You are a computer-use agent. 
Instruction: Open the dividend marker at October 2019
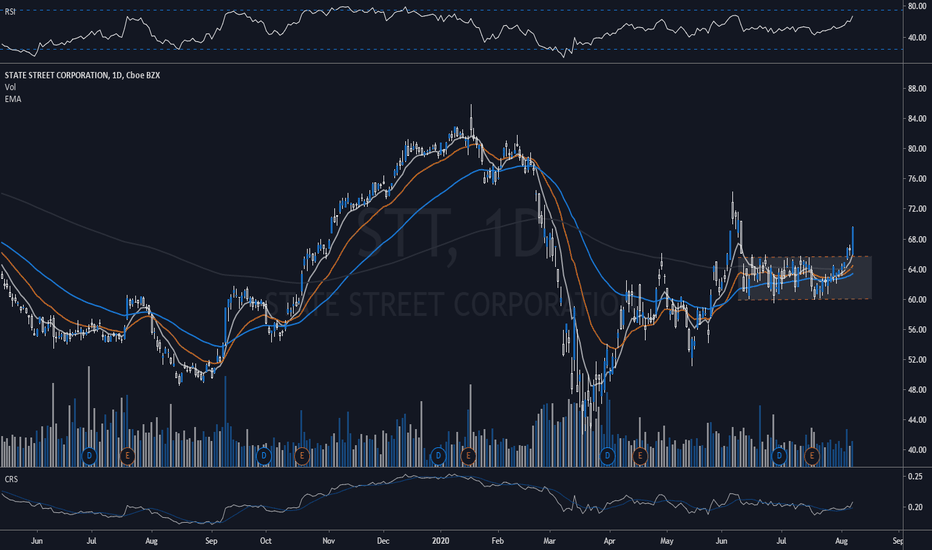point(263,457)
